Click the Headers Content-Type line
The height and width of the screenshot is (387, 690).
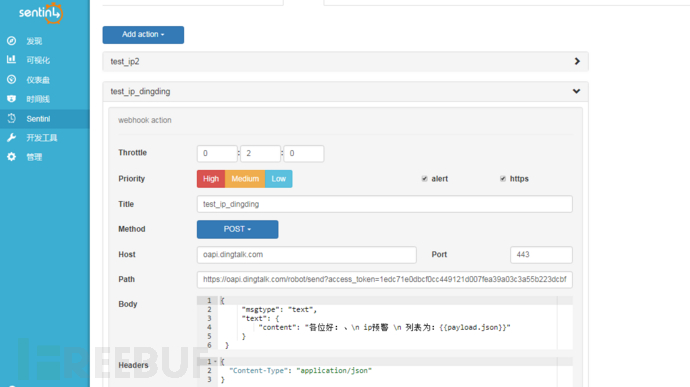(x=300, y=370)
